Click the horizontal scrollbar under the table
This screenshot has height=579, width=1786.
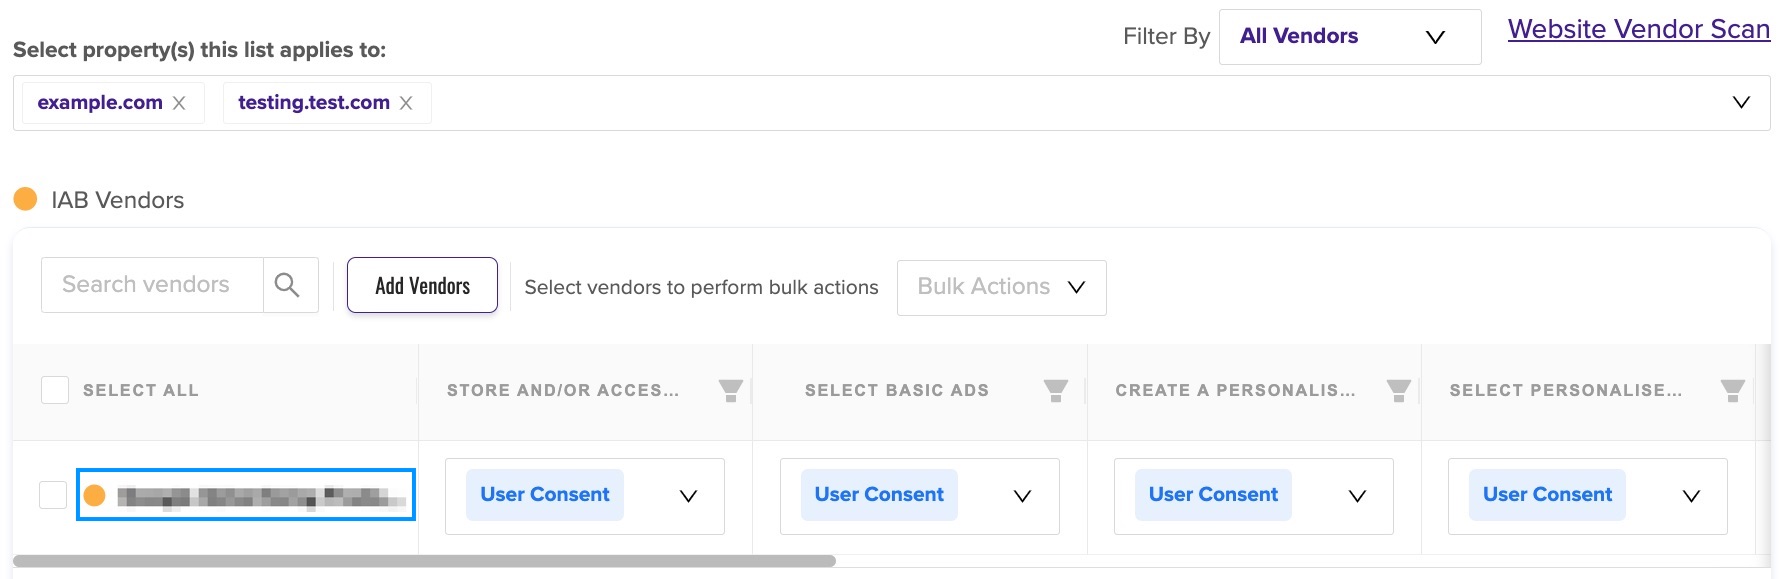click(424, 561)
